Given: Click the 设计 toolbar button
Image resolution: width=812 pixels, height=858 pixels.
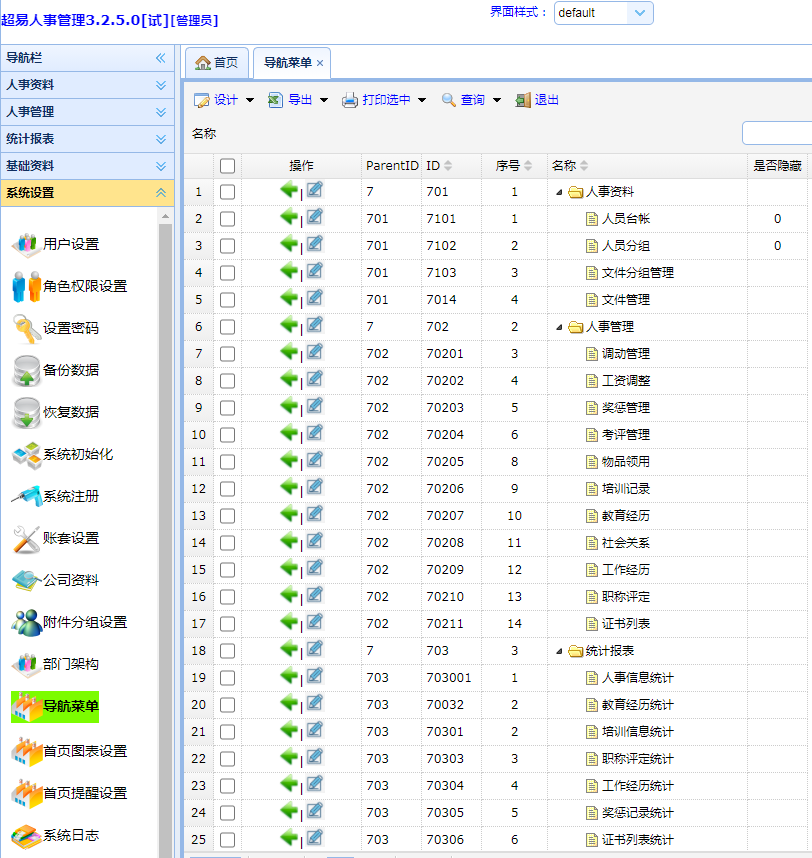Looking at the screenshot, I should (216, 100).
